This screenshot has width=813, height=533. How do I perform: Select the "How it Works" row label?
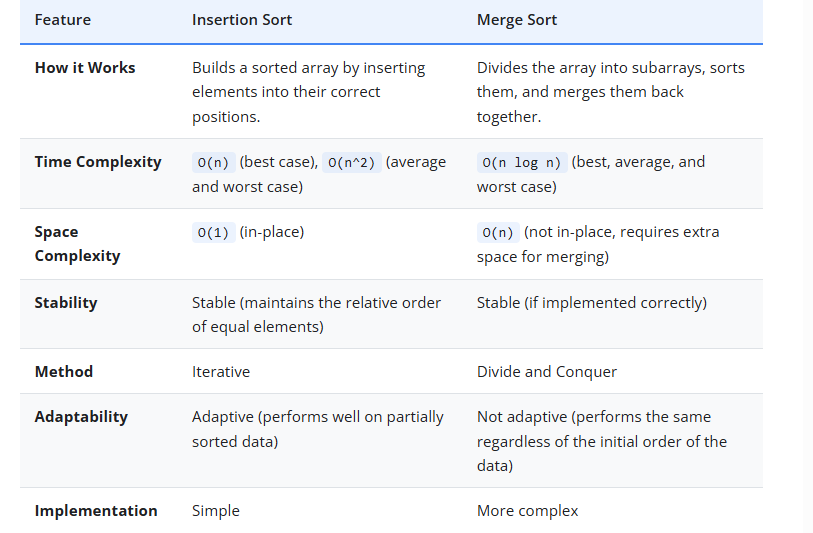85,68
